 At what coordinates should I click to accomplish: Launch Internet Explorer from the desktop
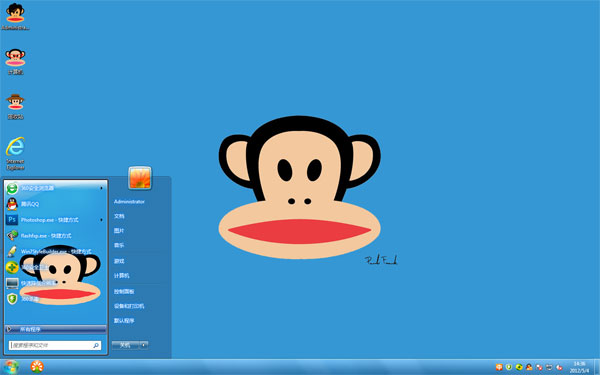15,153
